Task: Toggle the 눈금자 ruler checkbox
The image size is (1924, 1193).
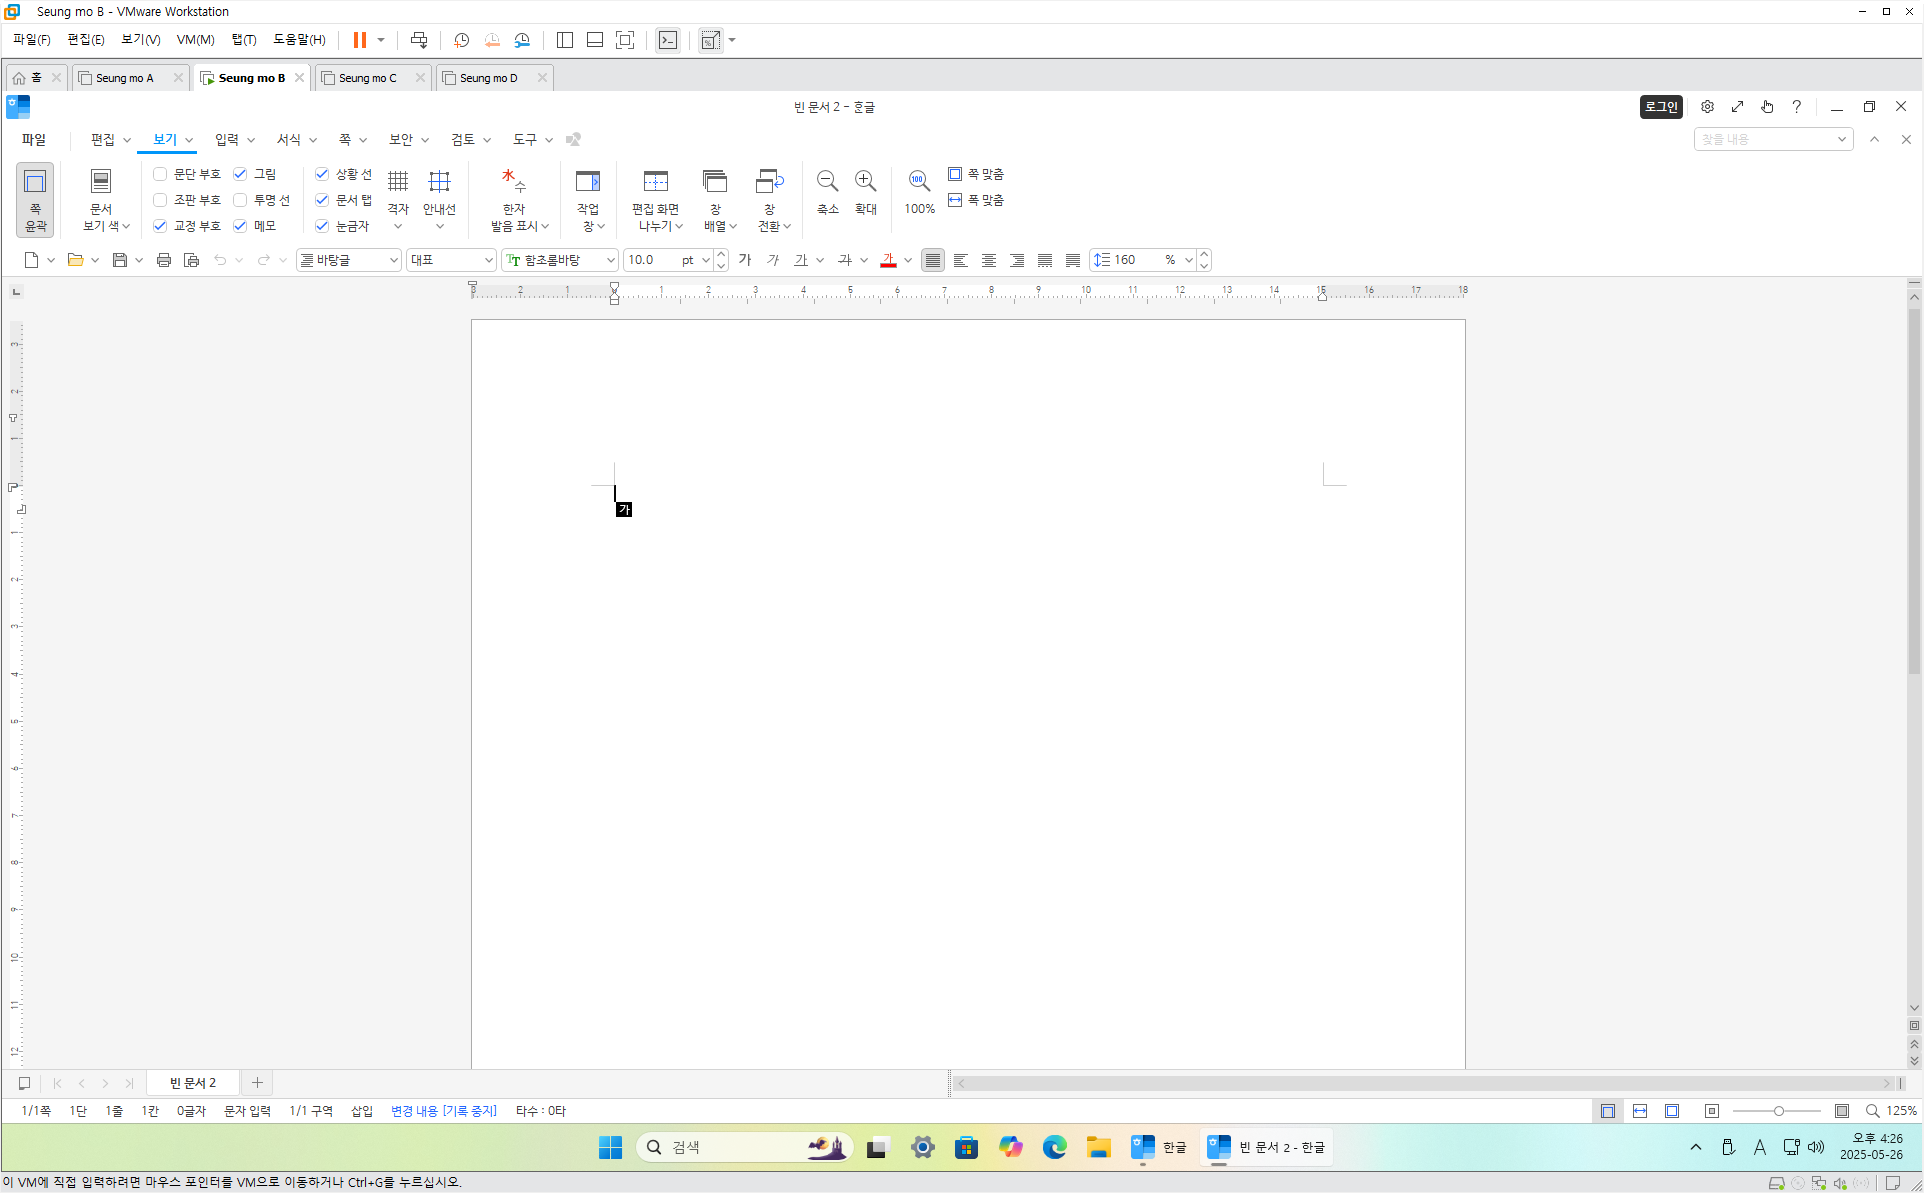Action: [322, 226]
